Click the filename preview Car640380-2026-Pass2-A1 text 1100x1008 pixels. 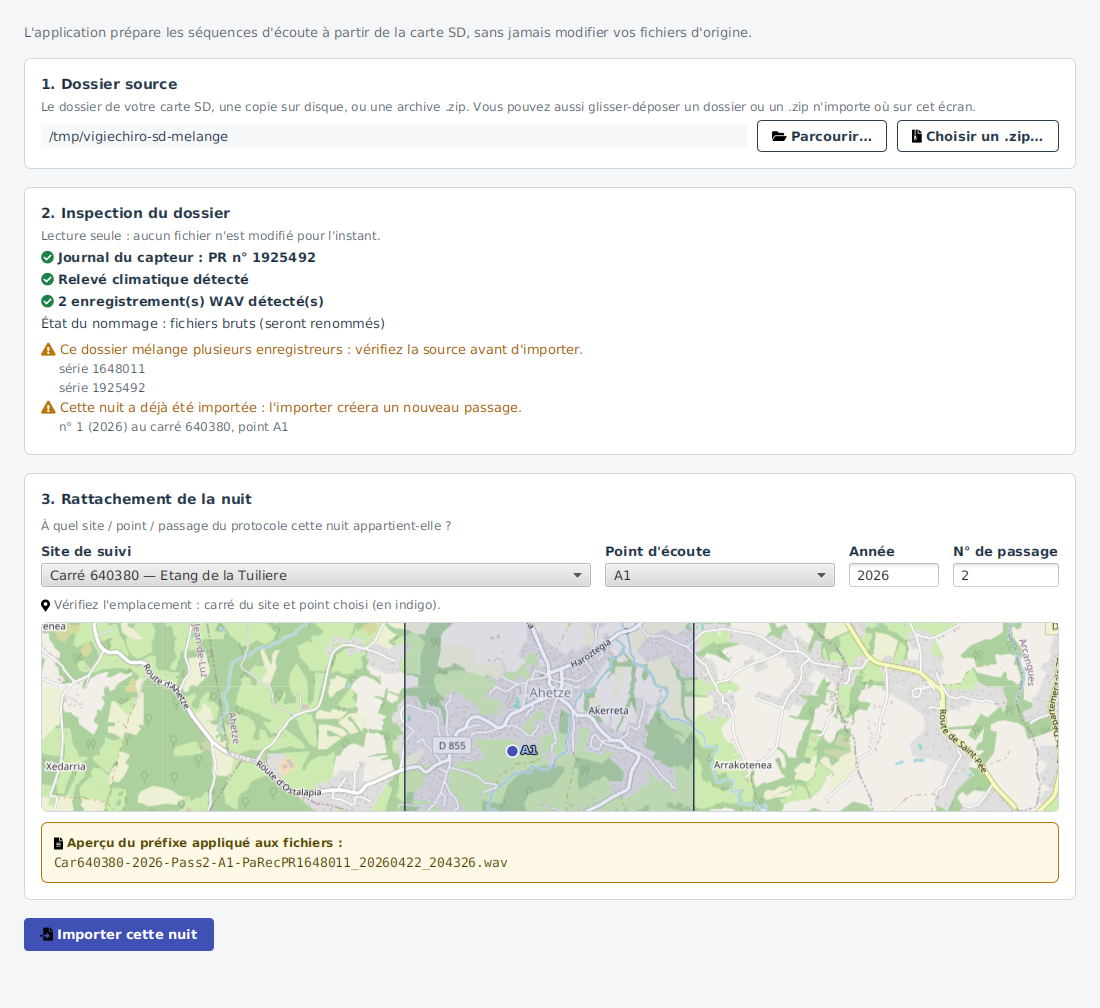click(281, 863)
